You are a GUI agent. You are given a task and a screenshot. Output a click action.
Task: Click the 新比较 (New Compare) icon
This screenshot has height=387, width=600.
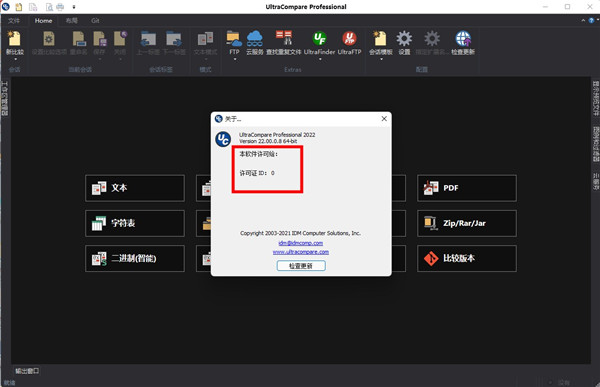point(15,39)
